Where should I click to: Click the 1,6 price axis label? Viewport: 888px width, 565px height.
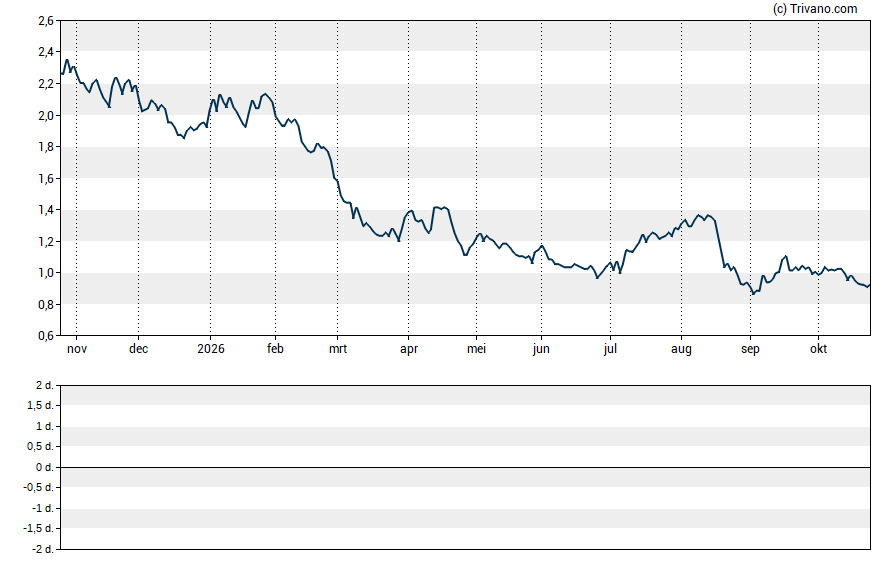pyautogui.click(x=46, y=178)
